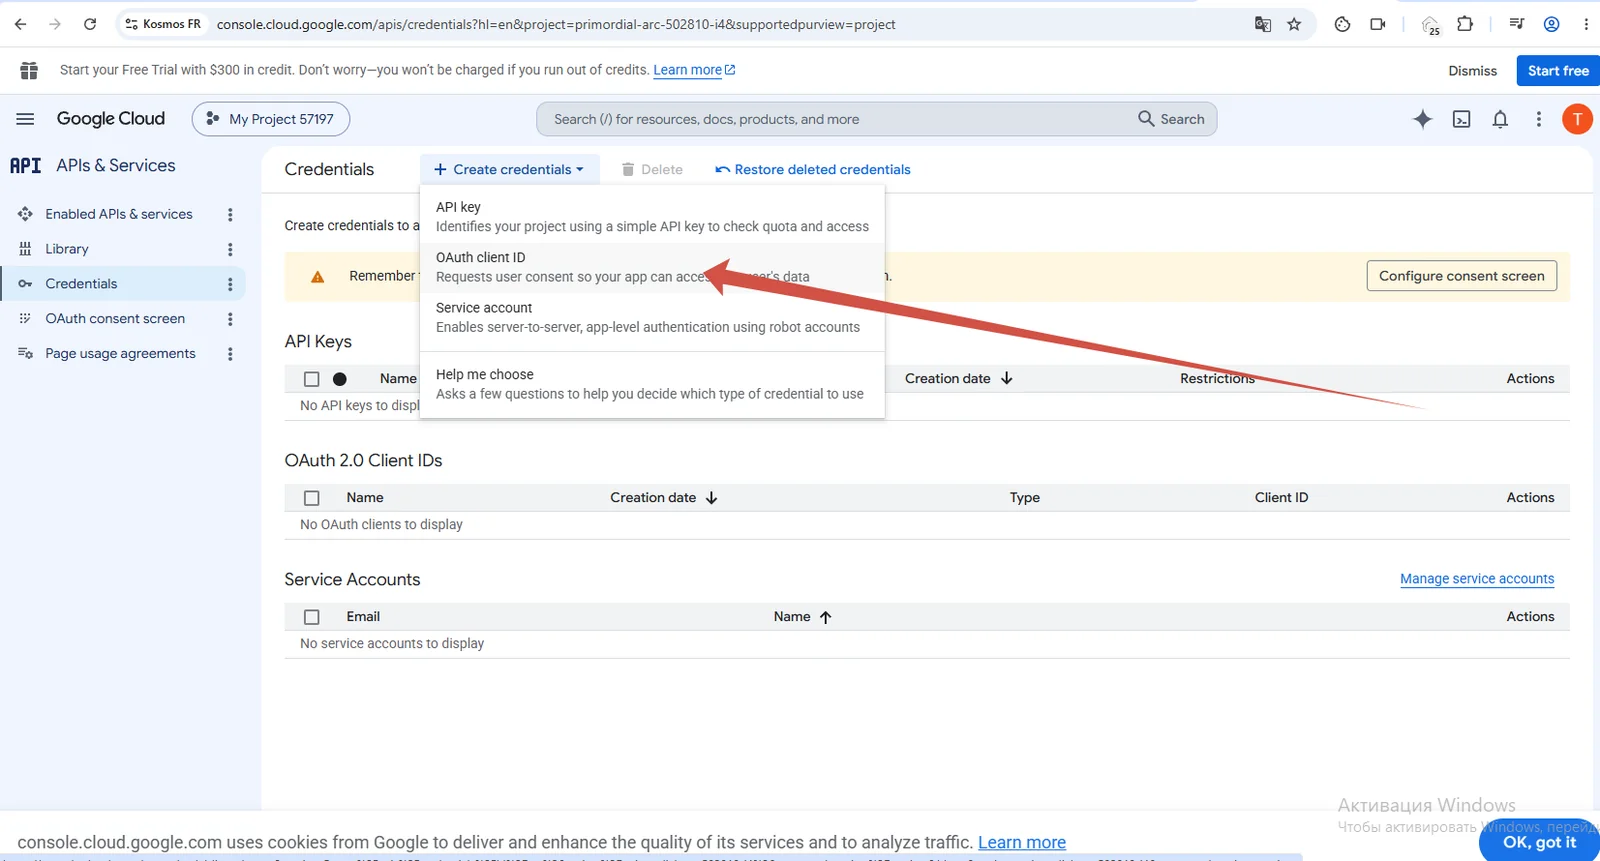The image size is (1600, 861).
Task: Click the site info icon in address bar
Action: tap(131, 24)
